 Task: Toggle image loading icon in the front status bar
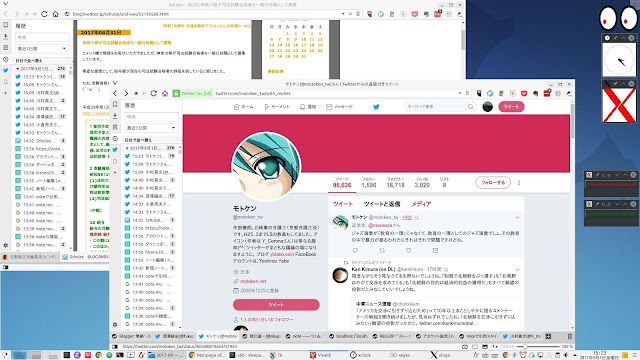click(485, 347)
